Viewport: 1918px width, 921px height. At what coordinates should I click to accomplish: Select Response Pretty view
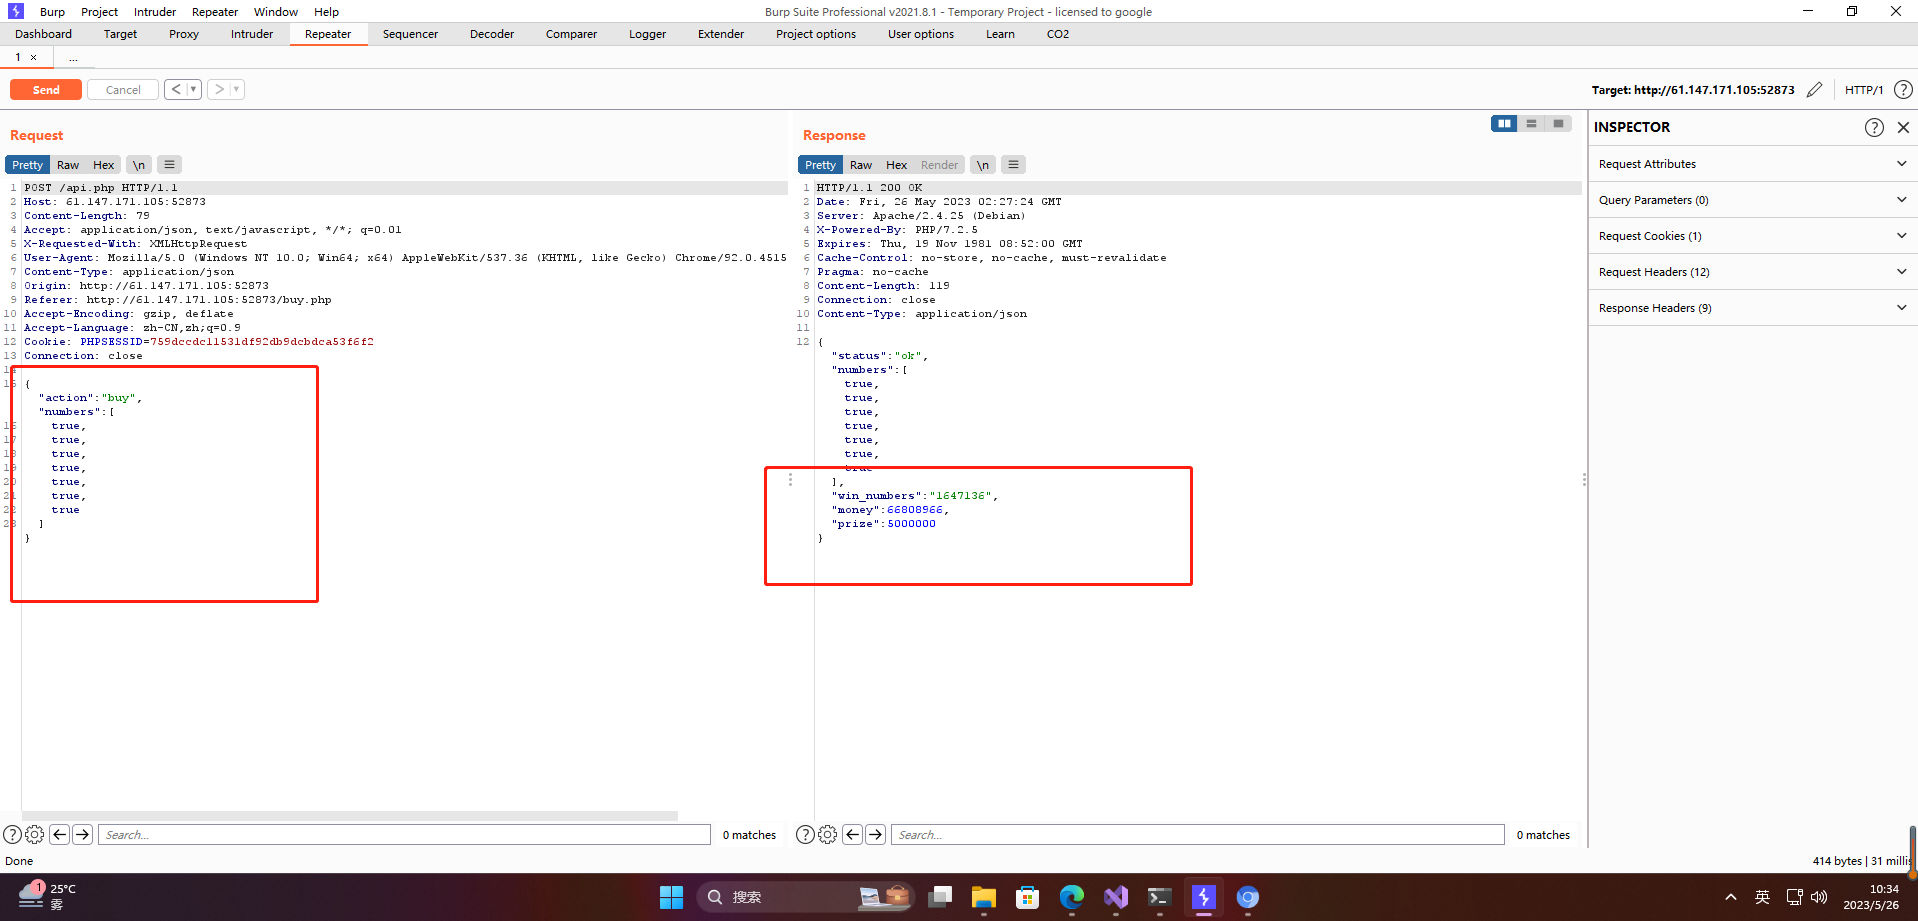tap(820, 165)
